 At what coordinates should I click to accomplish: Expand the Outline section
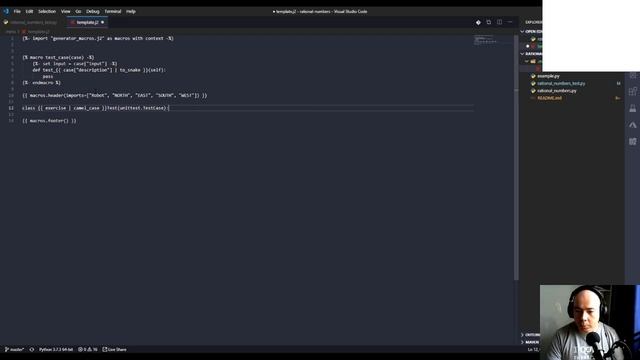pyautogui.click(x=530, y=335)
